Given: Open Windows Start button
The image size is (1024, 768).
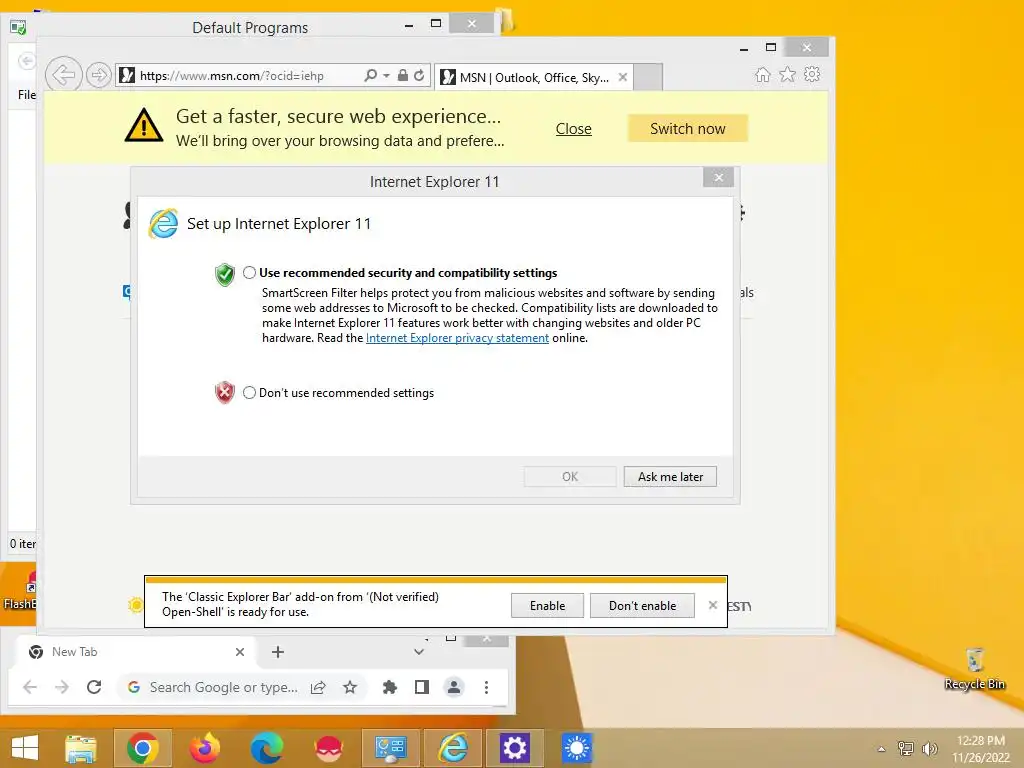Looking at the screenshot, I should click(x=25, y=748).
